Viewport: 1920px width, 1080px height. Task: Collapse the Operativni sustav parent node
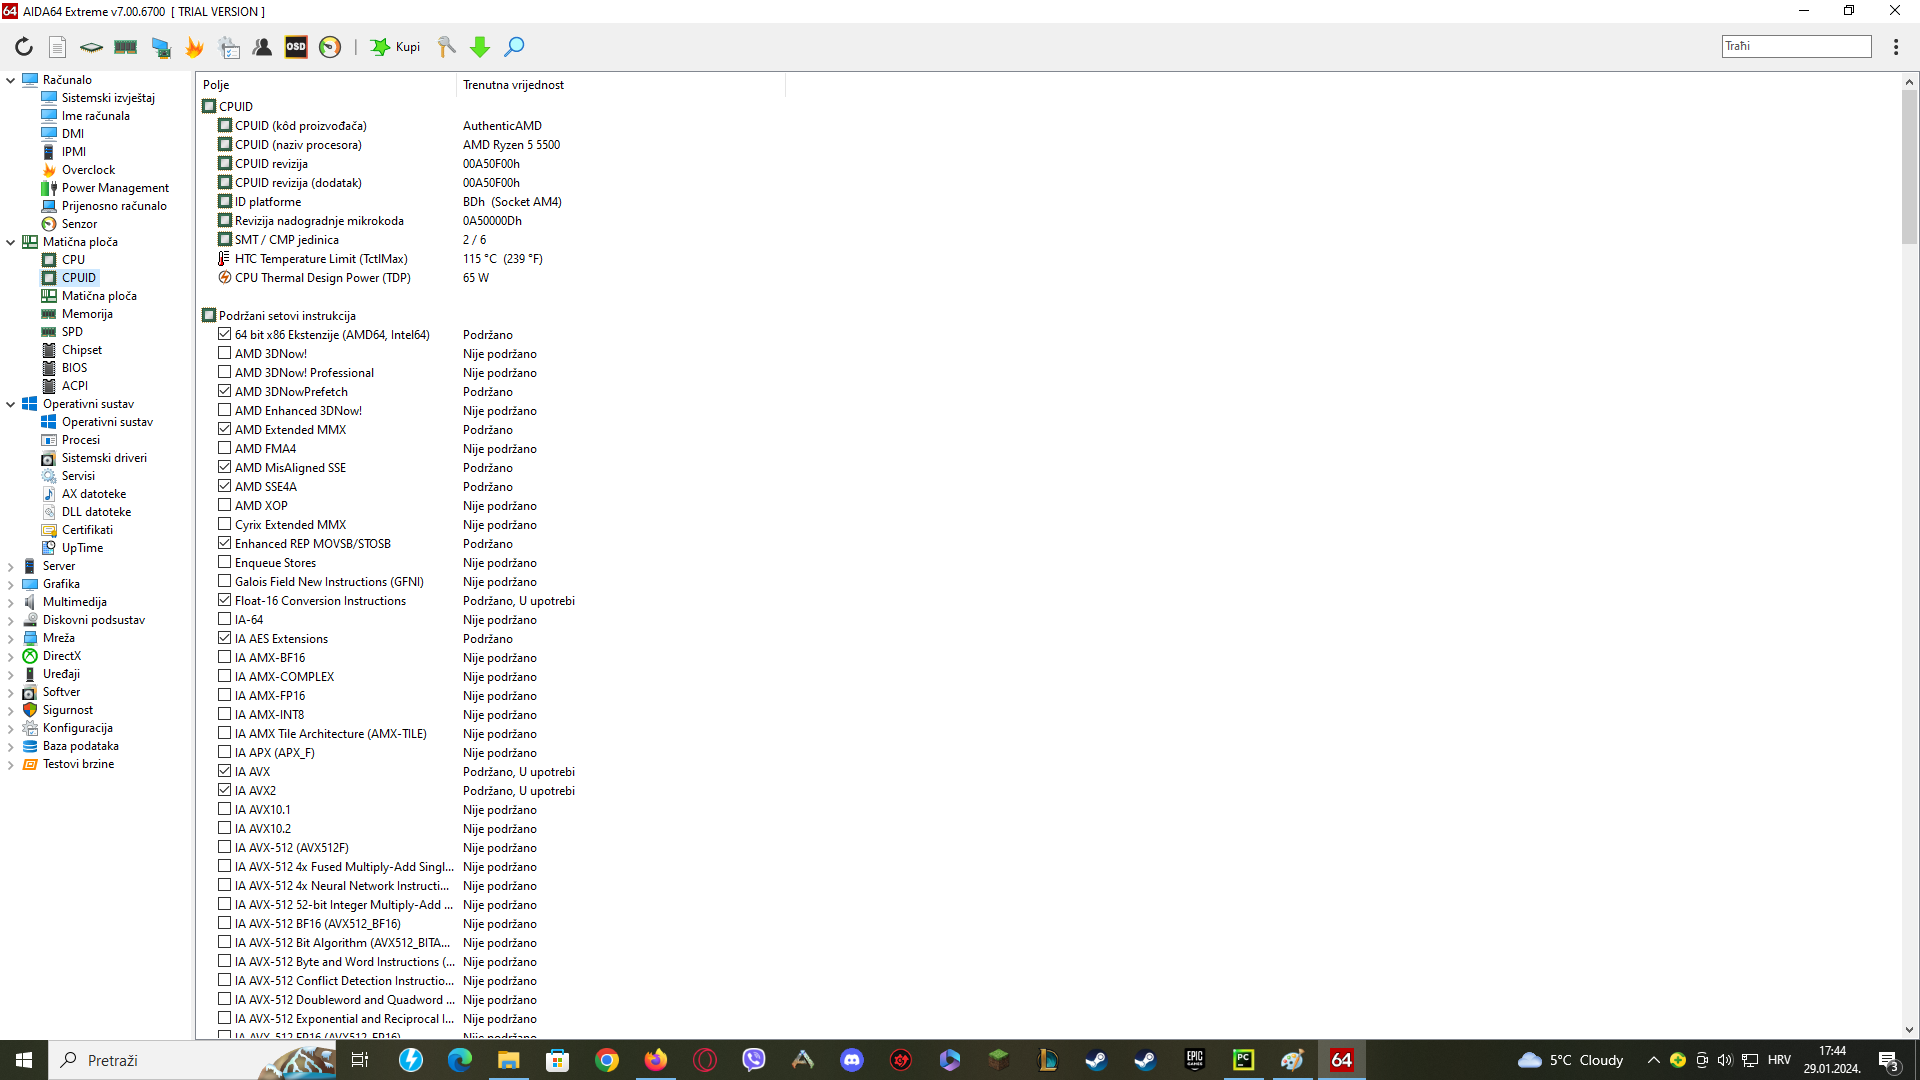click(11, 404)
